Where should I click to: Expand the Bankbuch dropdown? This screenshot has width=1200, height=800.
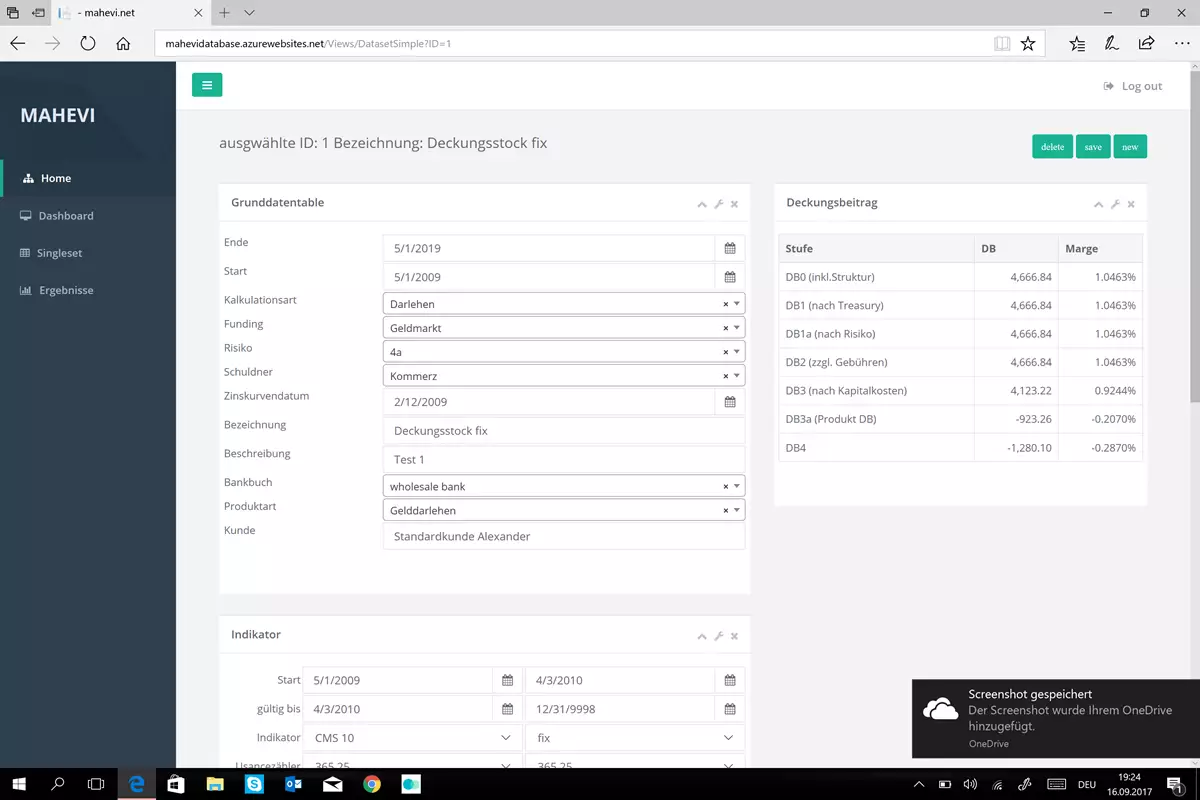coord(564,486)
